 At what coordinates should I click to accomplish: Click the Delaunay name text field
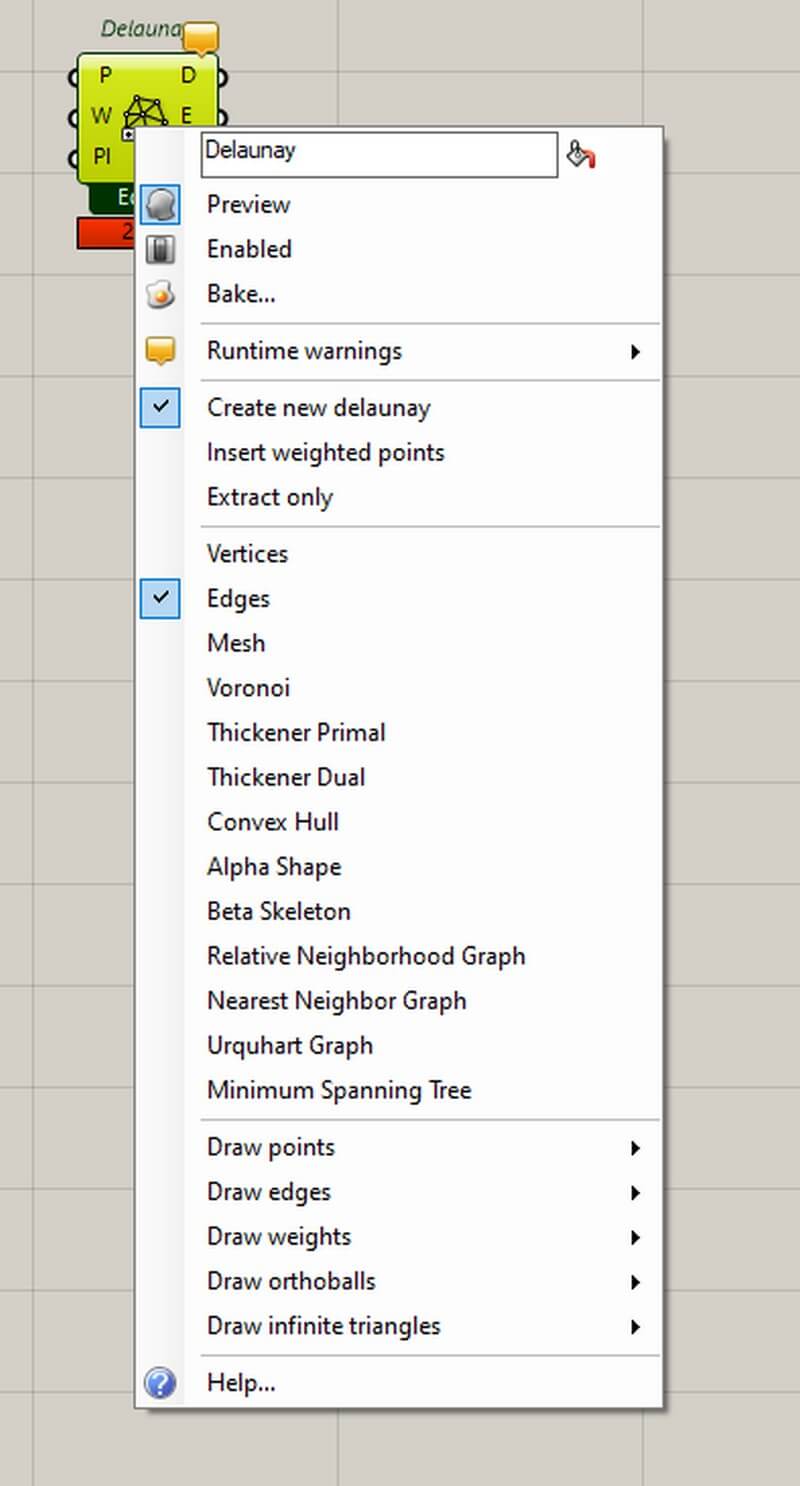(x=379, y=155)
